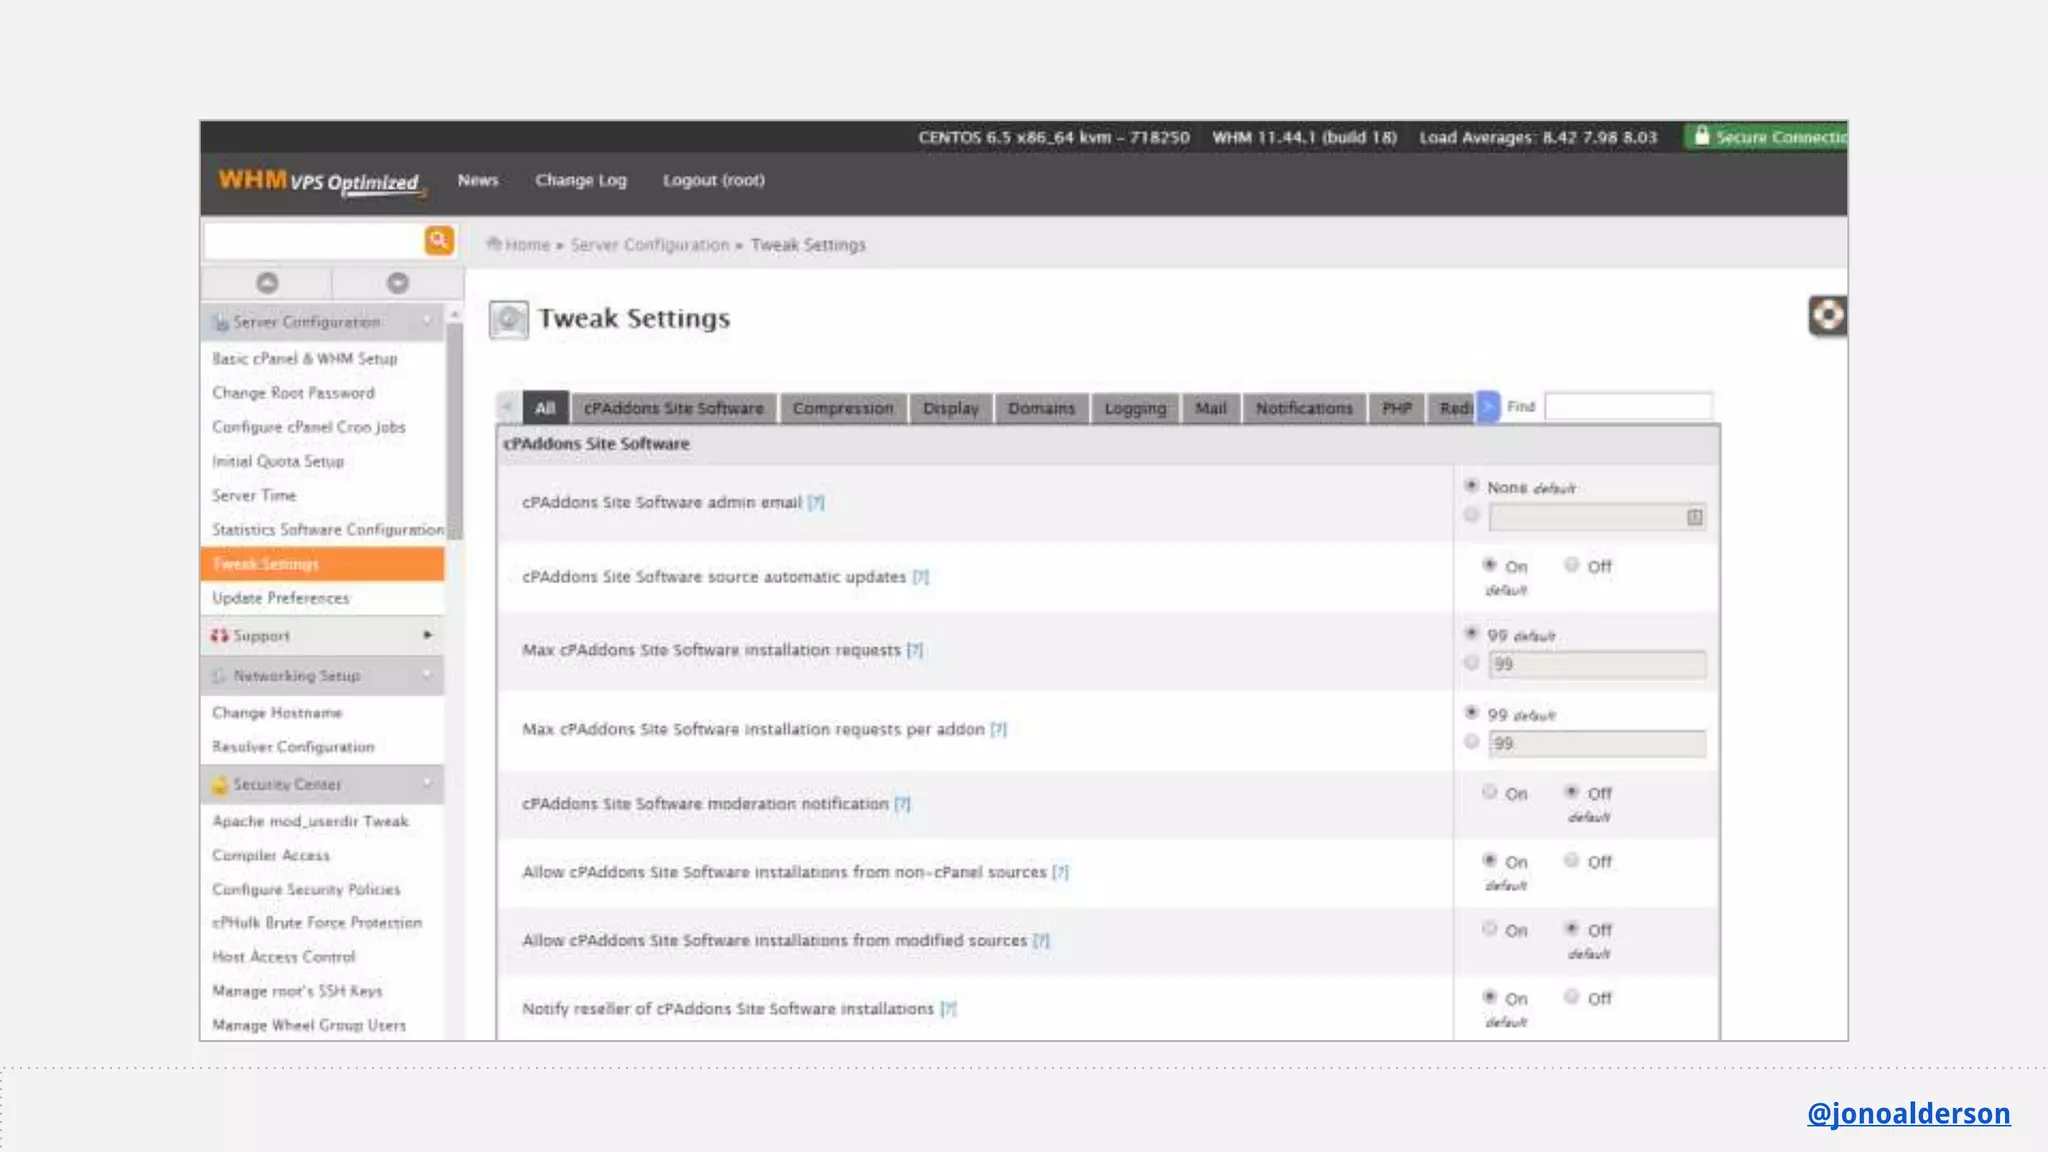
Task: Open help for cPAddons admin email [?]
Action: 816,502
